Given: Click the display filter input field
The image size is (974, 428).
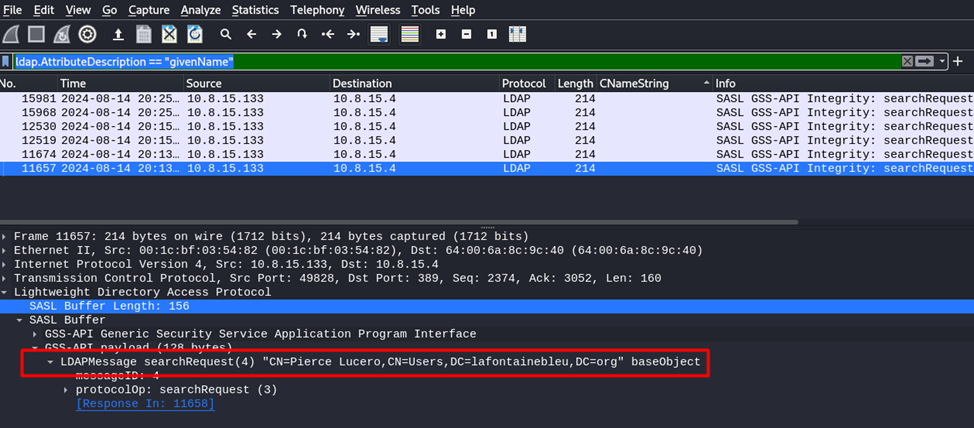Looking at the screenshot, I should point(457,61).
